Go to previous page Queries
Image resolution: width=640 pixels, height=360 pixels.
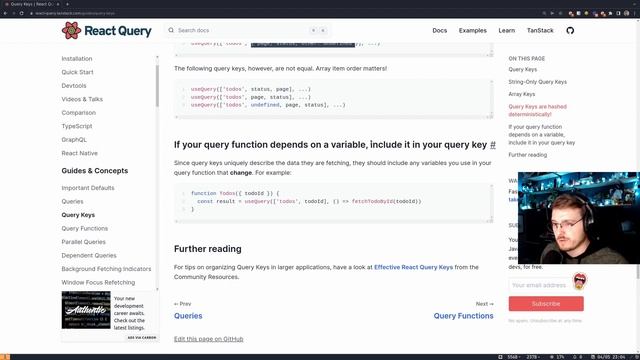tap(188, 316)
